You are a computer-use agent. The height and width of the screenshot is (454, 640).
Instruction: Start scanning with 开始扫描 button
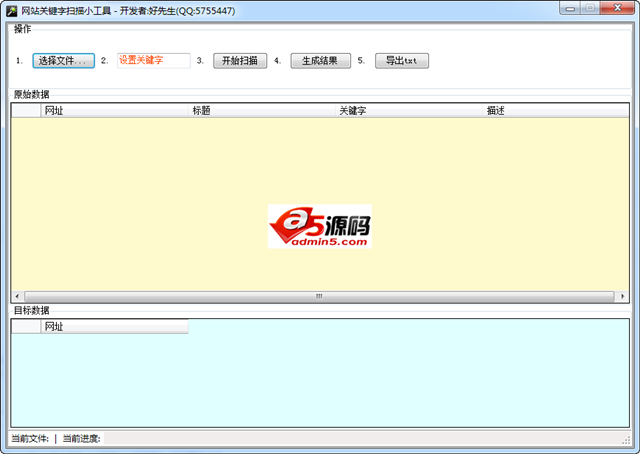tap(240, 61)
